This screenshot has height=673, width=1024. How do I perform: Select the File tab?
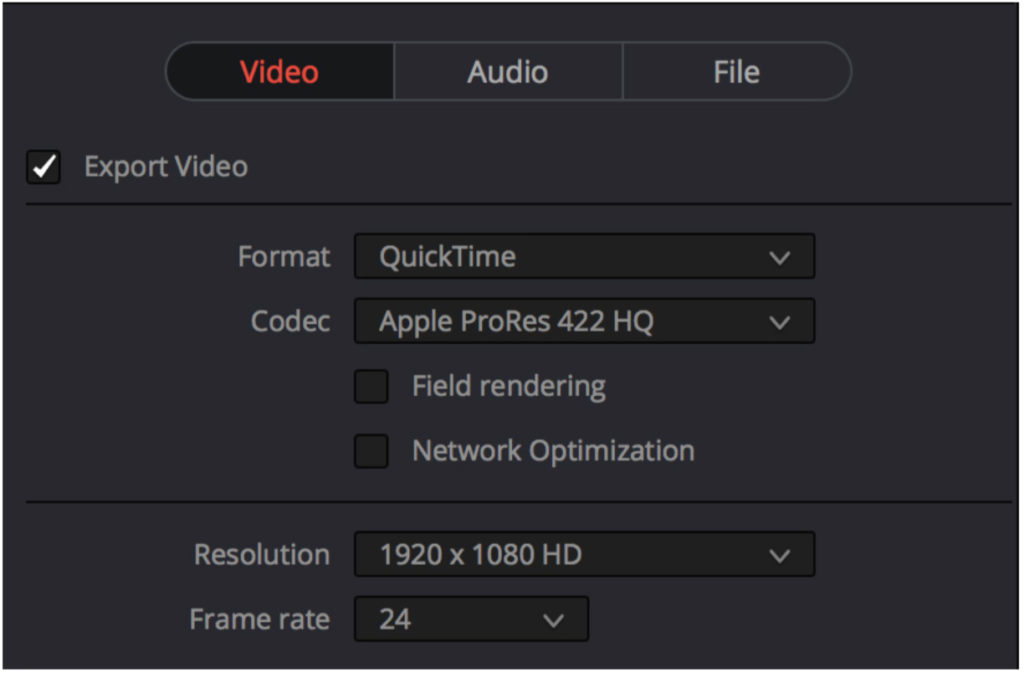[x=737, y=71]
